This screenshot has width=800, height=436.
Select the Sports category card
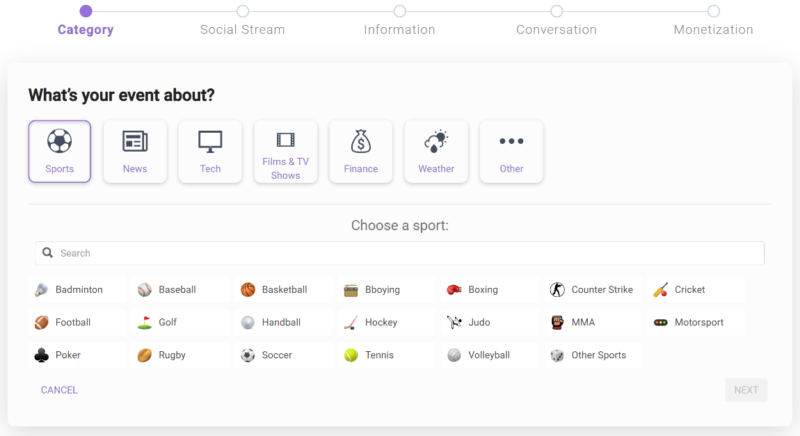(x=60, y=151)
